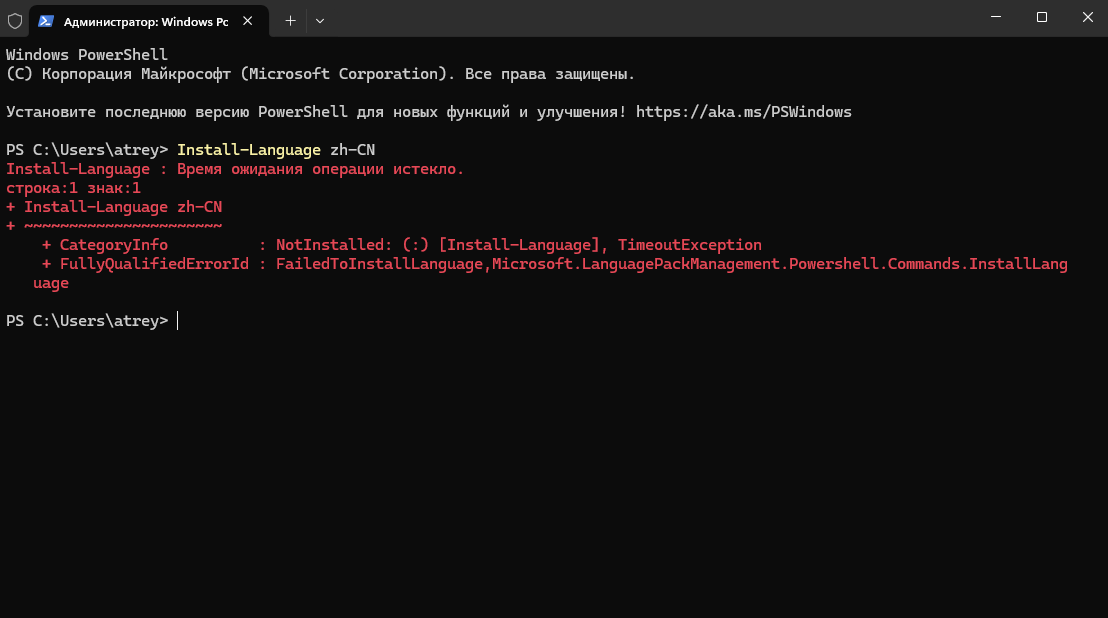Open the https://aka.ms/PSWindows link

point(743,112)
